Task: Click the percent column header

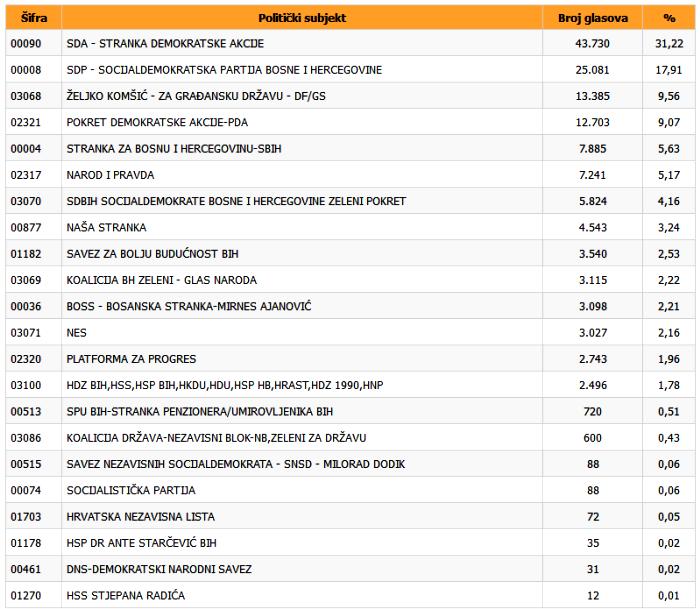Action: pyautogui.click(x=669, y=18)
